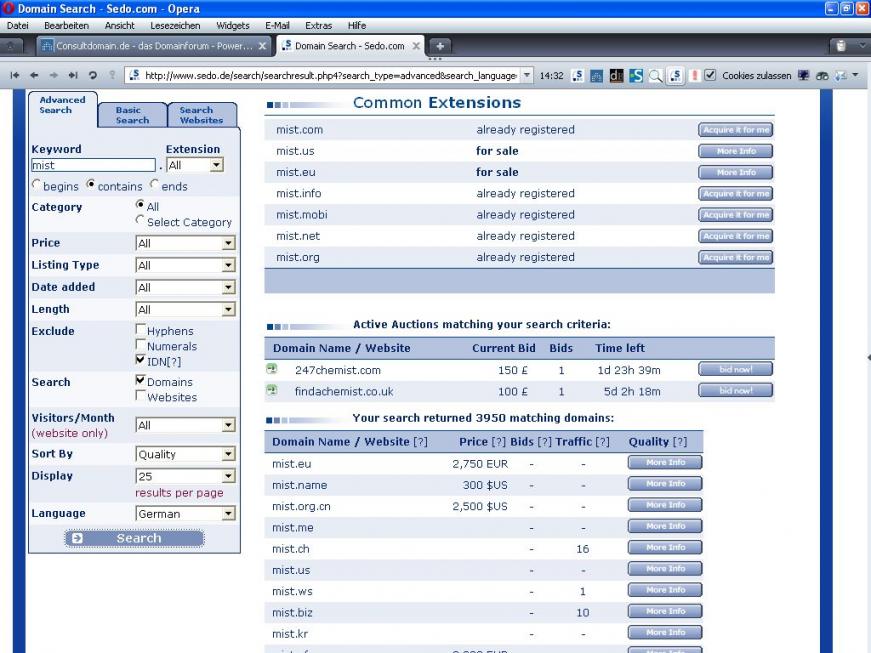Screen dimensions: 871x653
Task: Choose the 'Select Category' radio option
Action: 140,220
